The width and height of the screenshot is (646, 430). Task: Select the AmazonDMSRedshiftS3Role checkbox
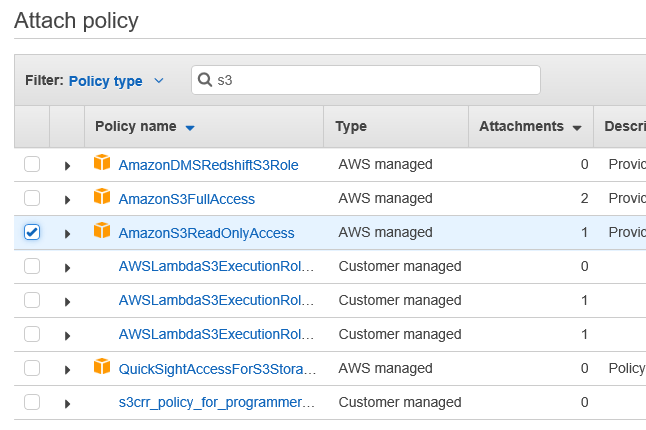(32, 164)
